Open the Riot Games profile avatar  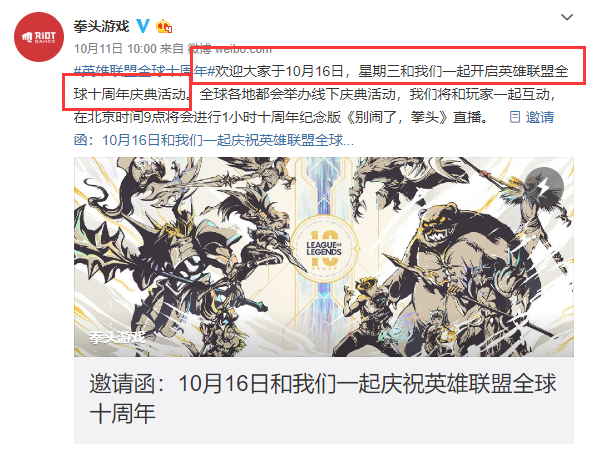(x=39, y=37)
